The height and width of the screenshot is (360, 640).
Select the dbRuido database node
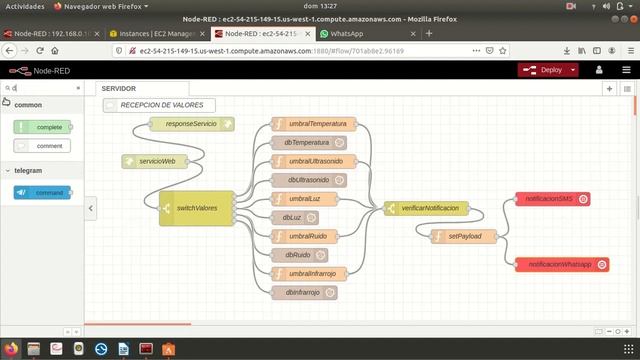(x=299, y=255)
